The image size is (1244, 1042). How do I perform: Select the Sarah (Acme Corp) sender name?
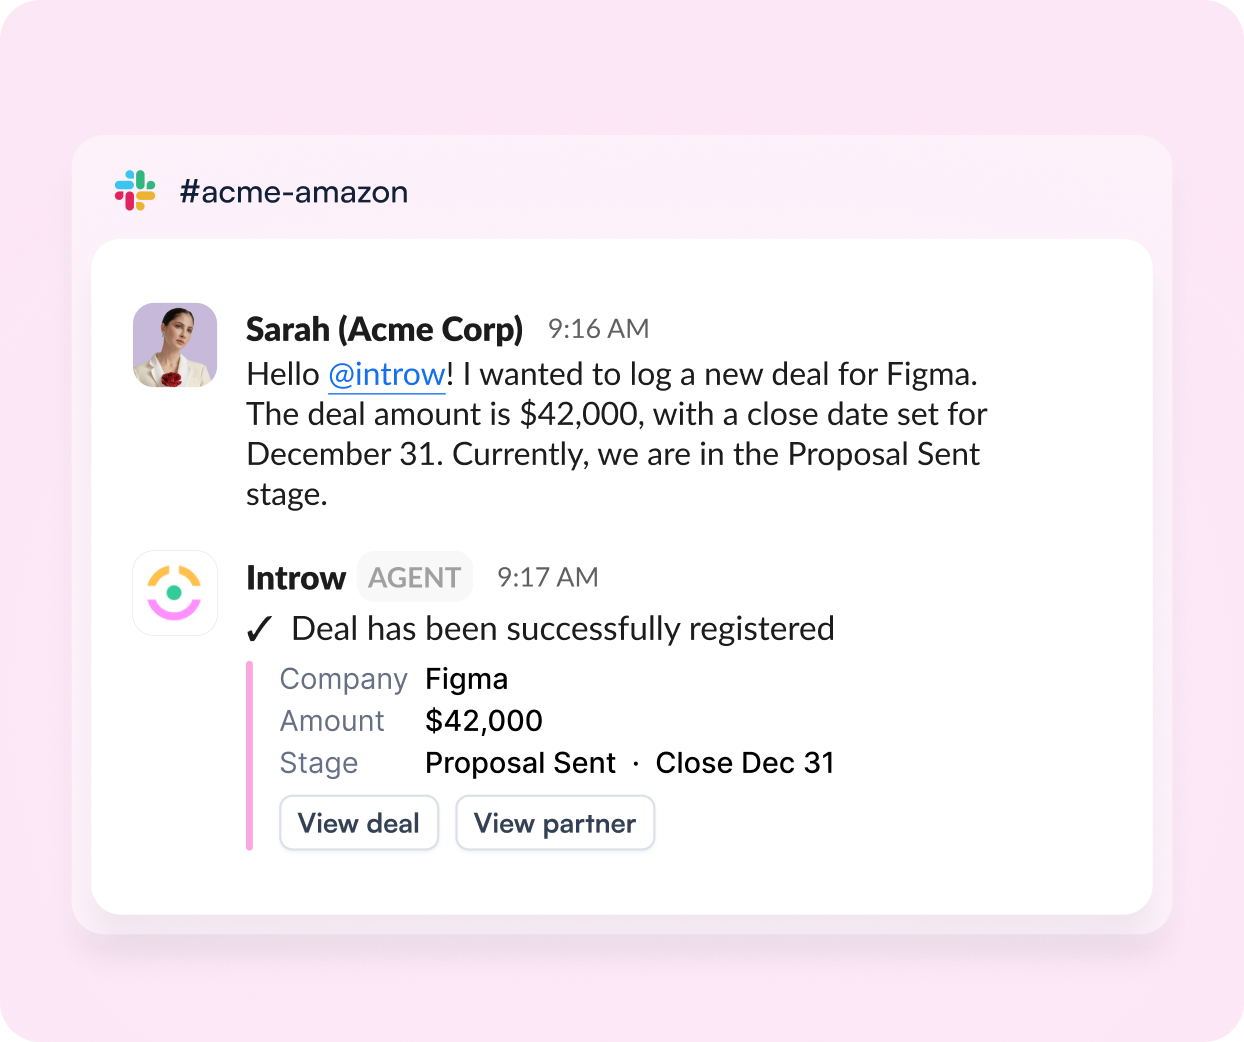click(385, 329)
